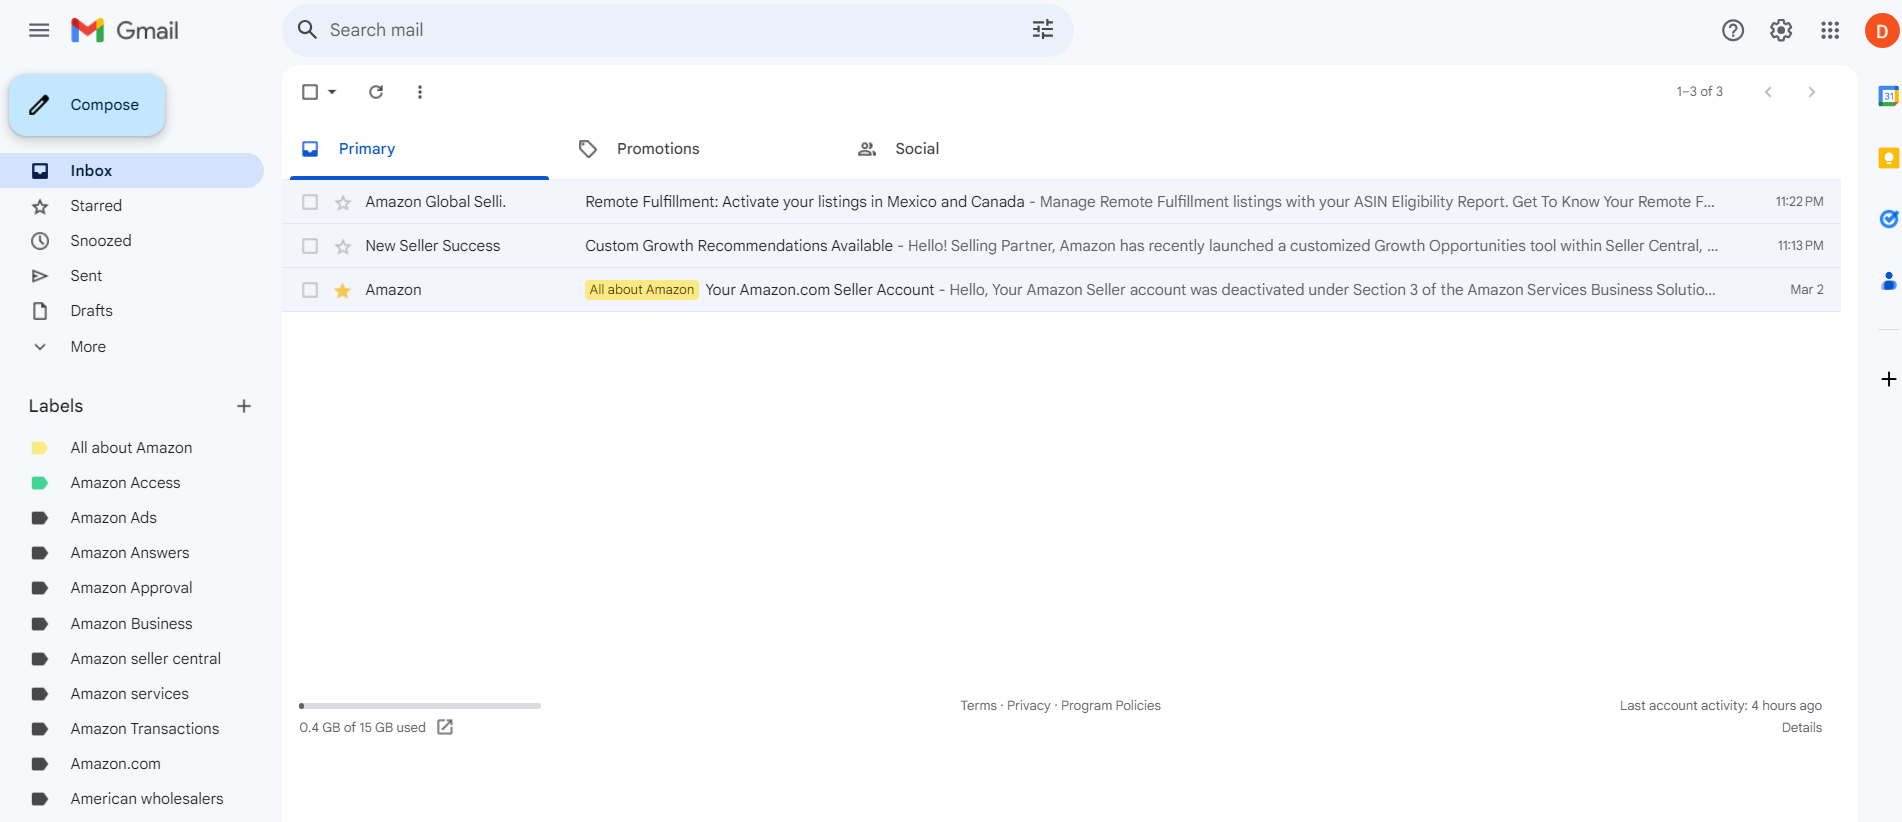Open the More options three-dot menu
1902x822 pixels.
point(420,92)
